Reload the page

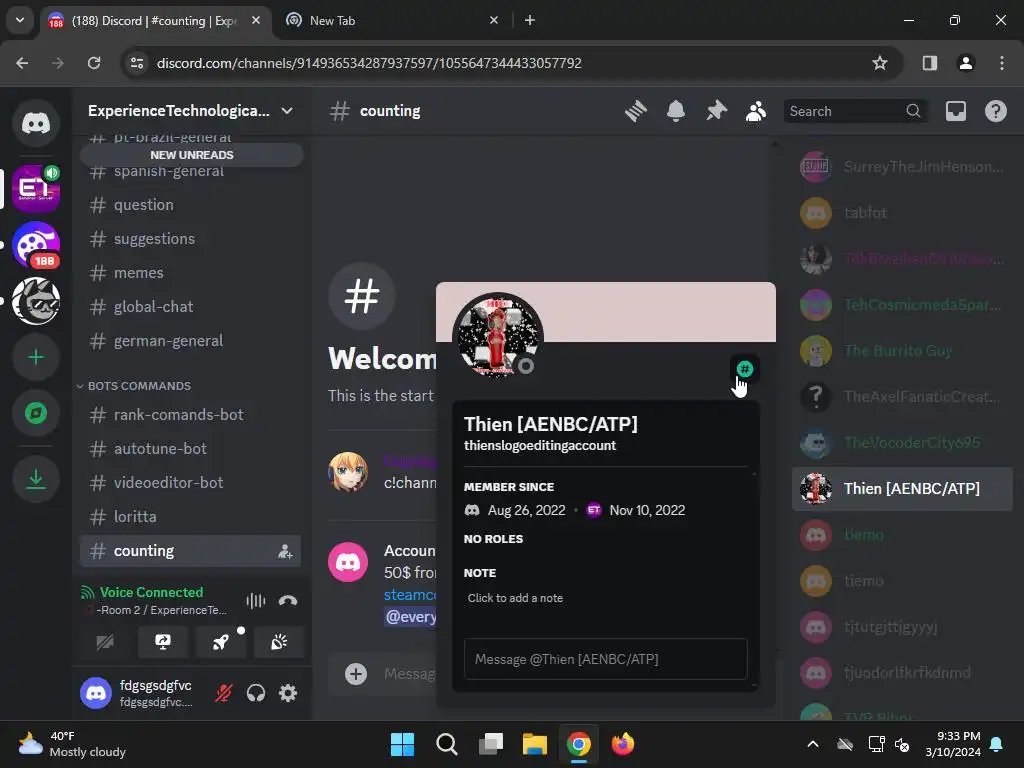pos(94,63)
